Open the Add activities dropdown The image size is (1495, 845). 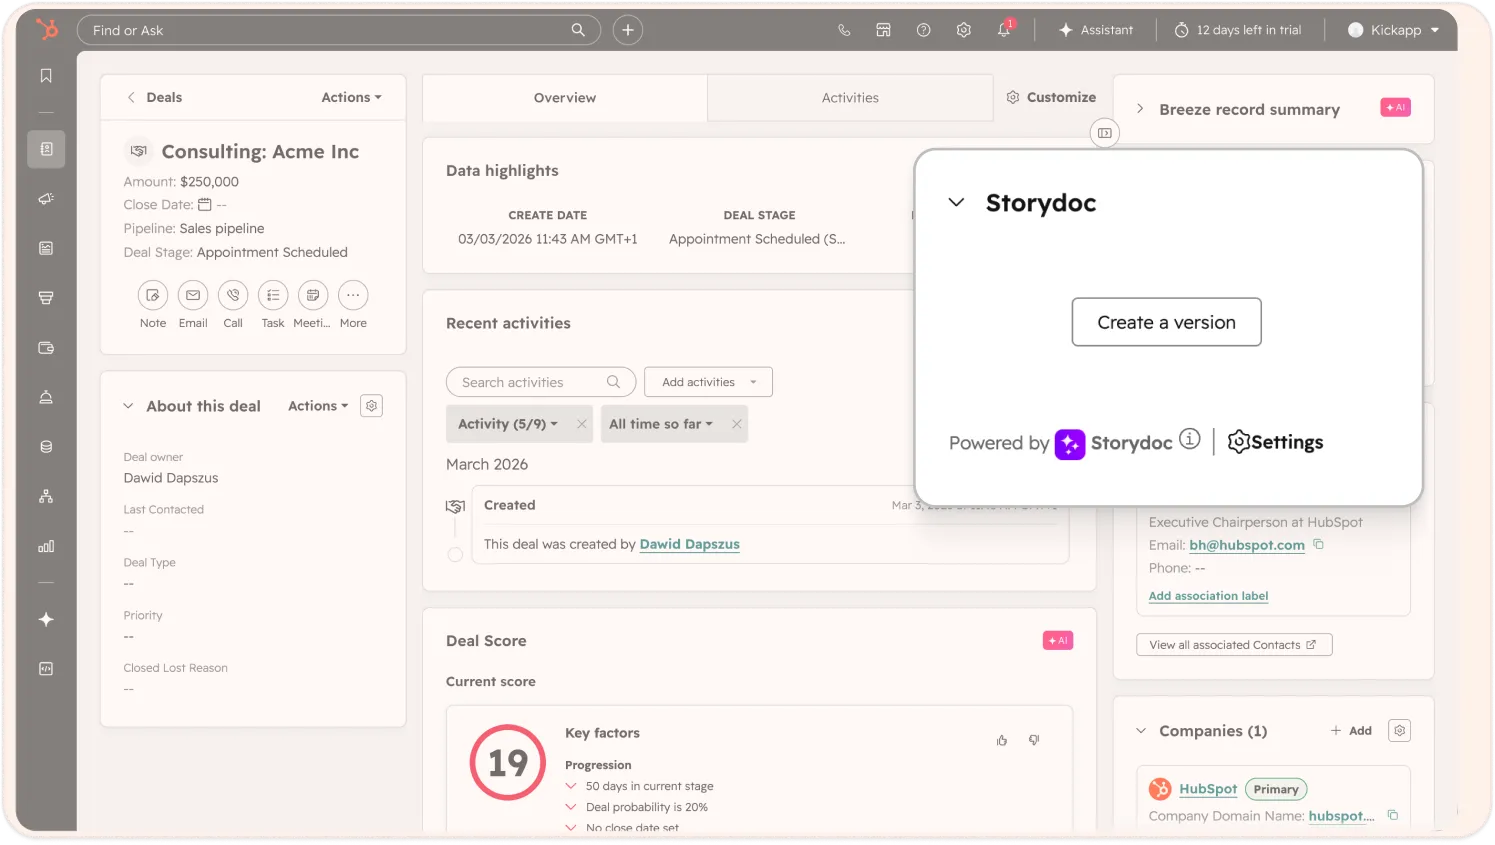(709, 382)
